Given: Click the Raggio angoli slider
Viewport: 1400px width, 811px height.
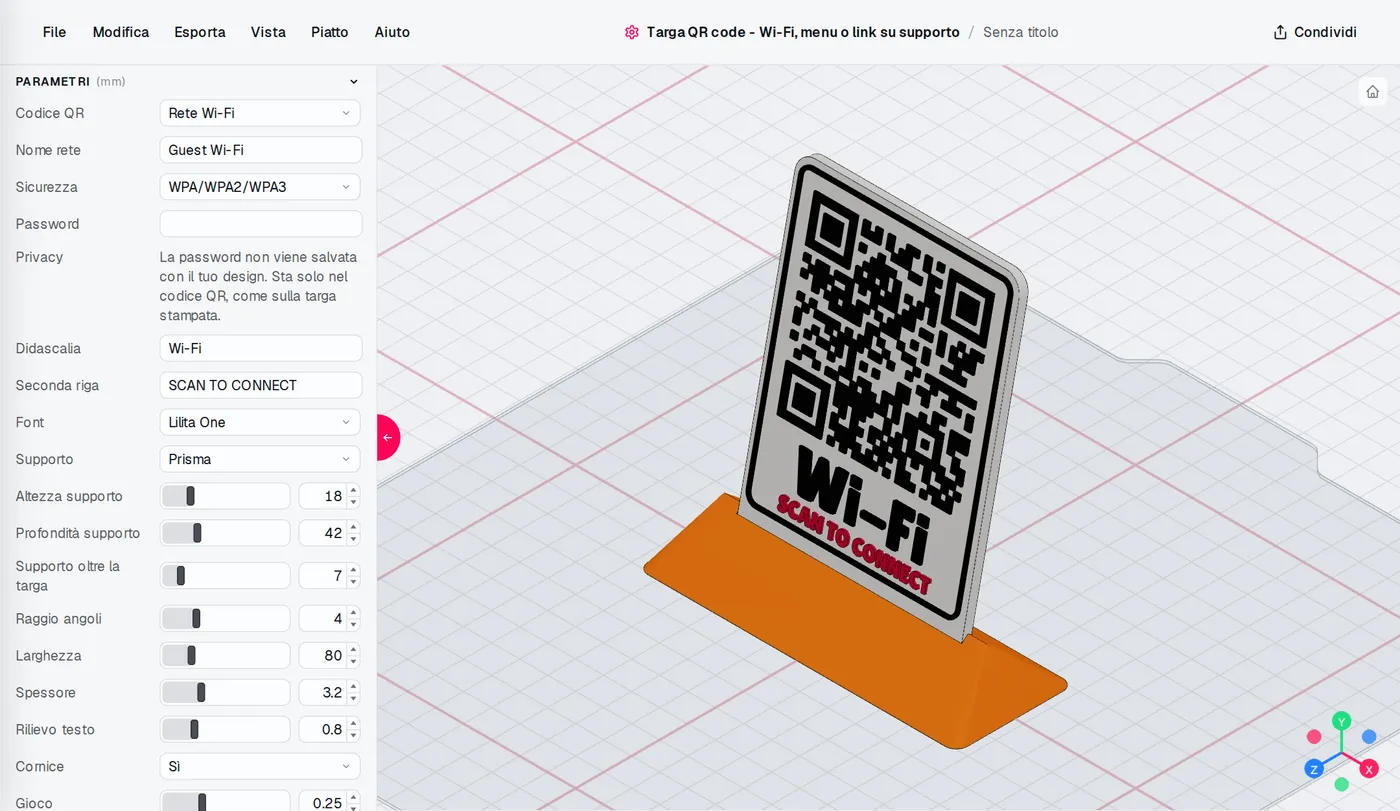Looking at the screenshot, I should (225, 619).
